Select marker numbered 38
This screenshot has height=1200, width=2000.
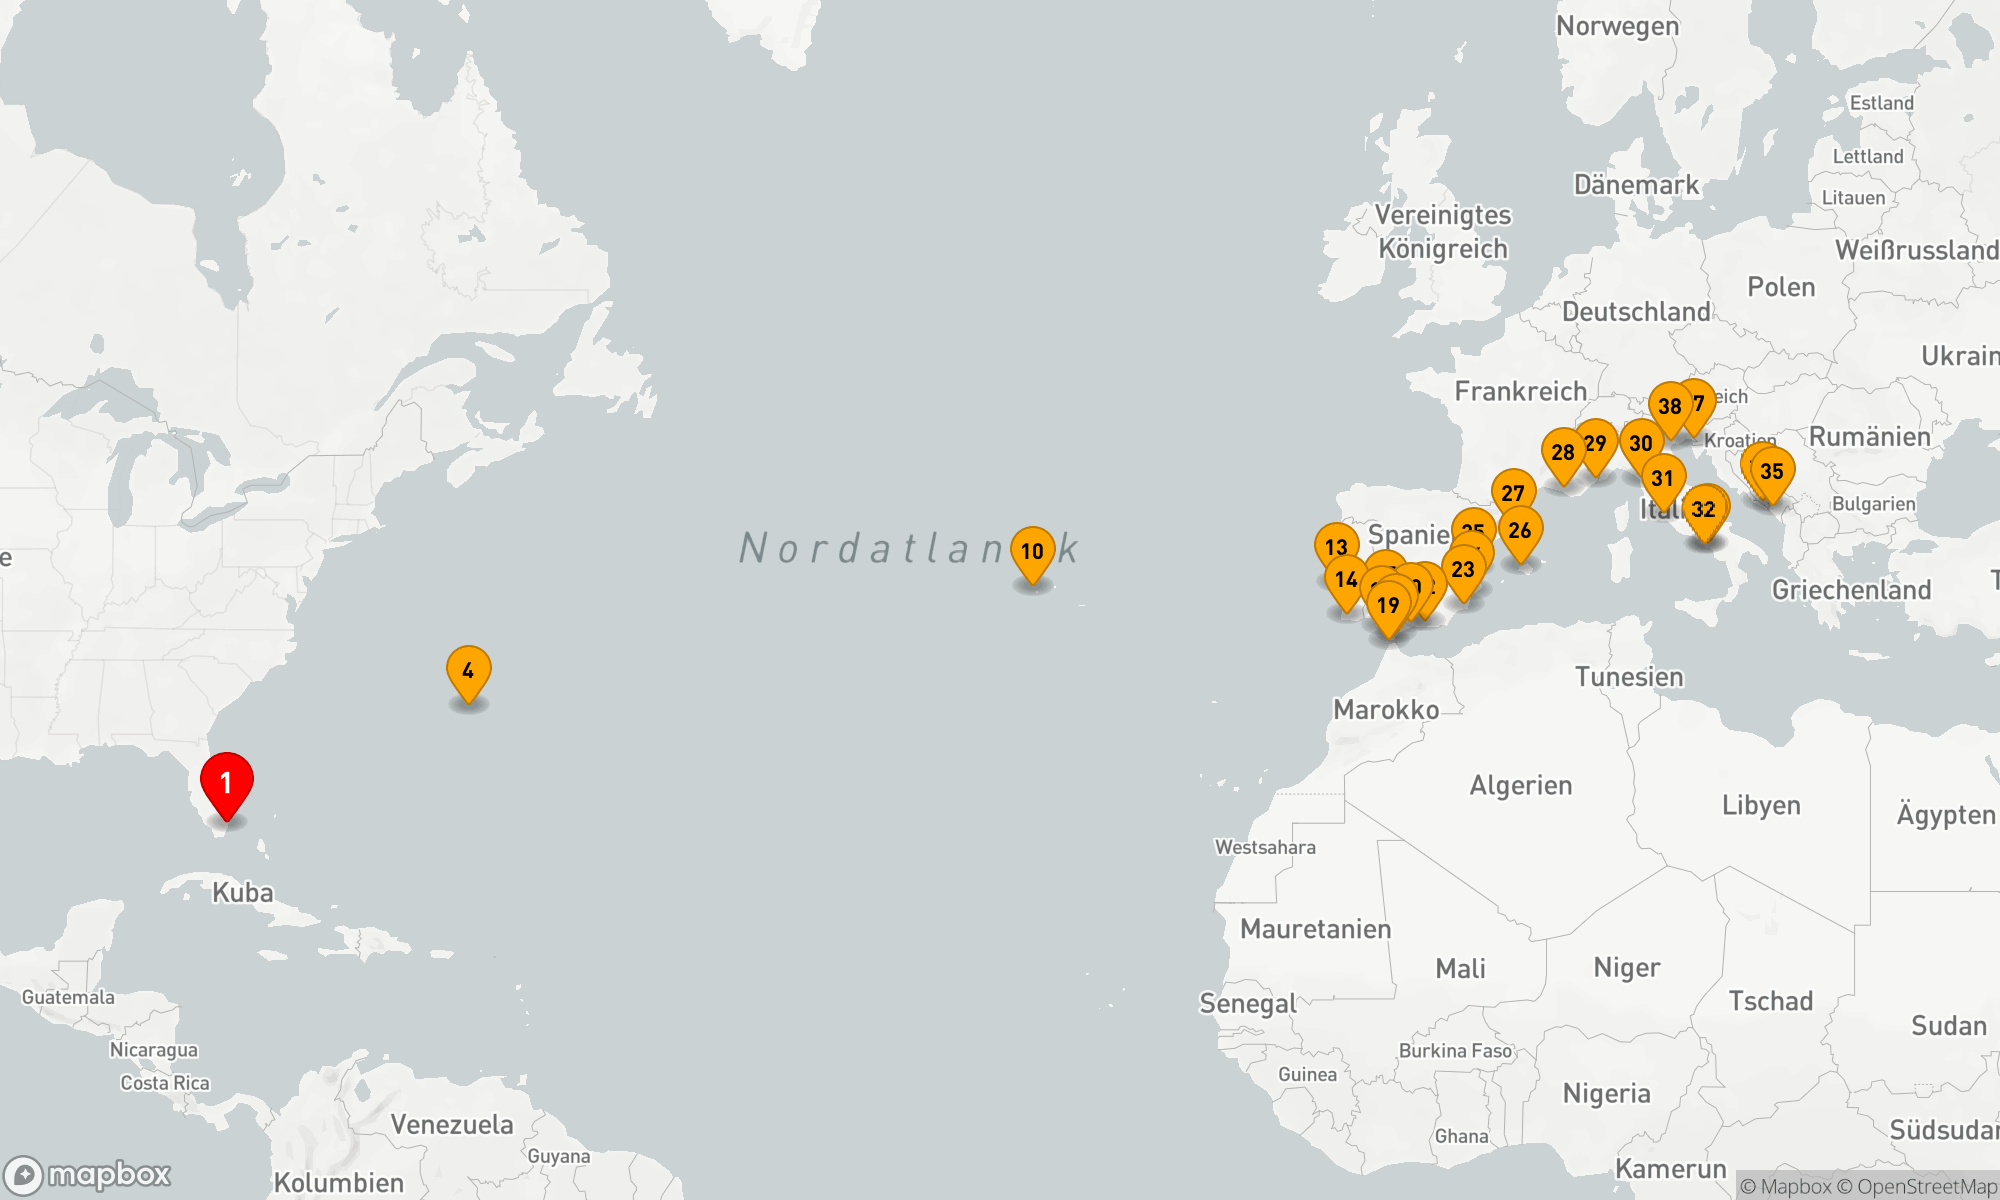(1669, 406)
